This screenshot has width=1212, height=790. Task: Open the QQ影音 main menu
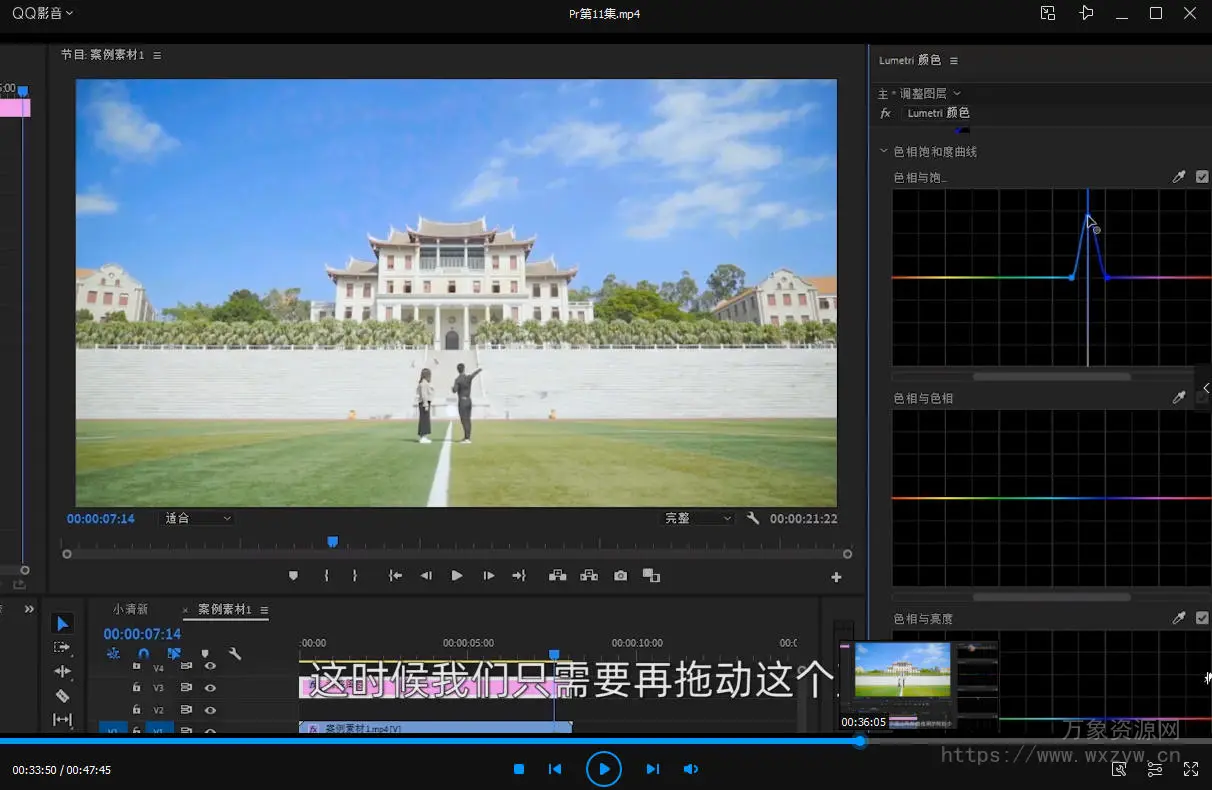click(x=42, y=13)
